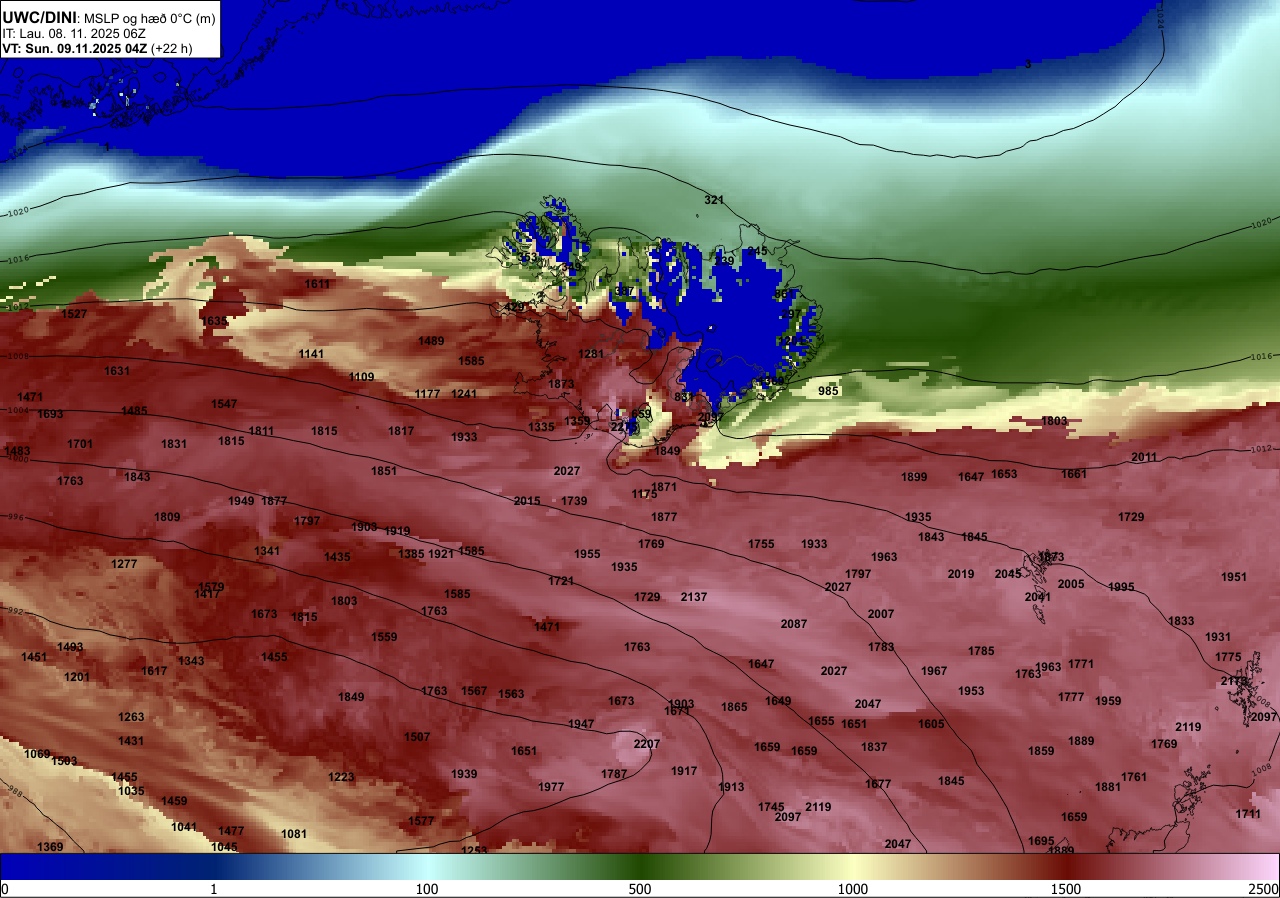Click the color scale label 1000
Screen dimensions: 1280x898
click(852, 889)
